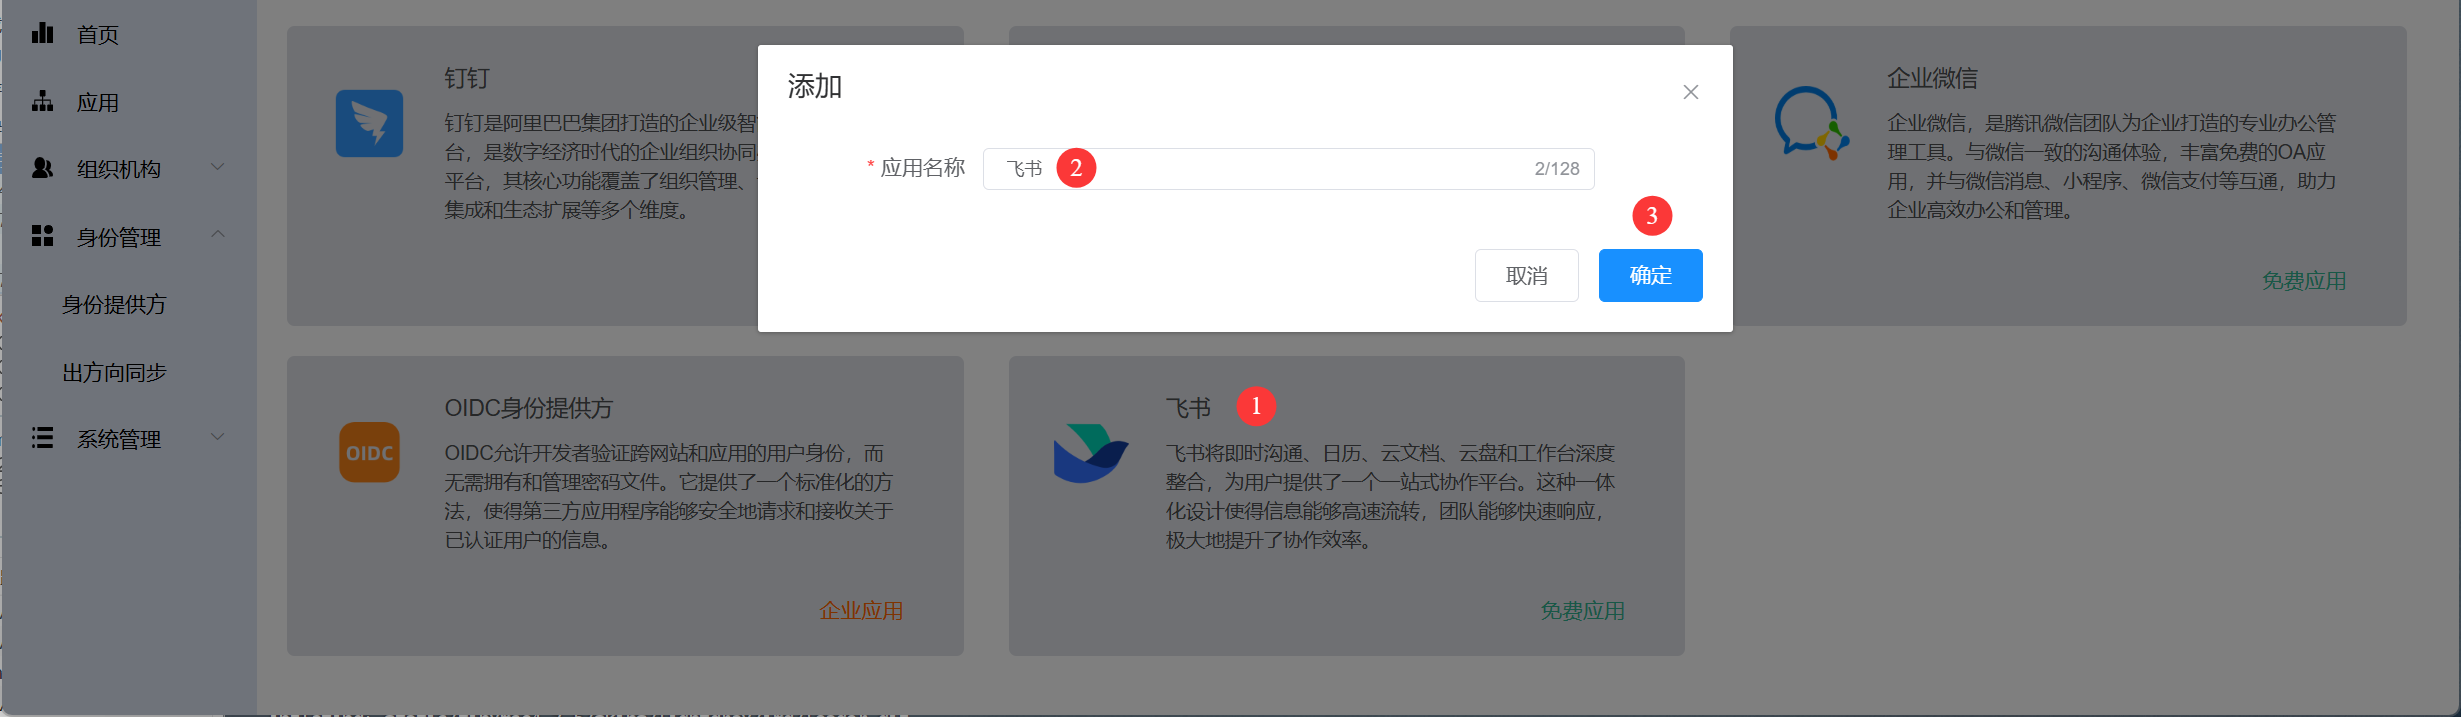
Task: Click the organization person icon in sidebar
Action: point(42,168)
